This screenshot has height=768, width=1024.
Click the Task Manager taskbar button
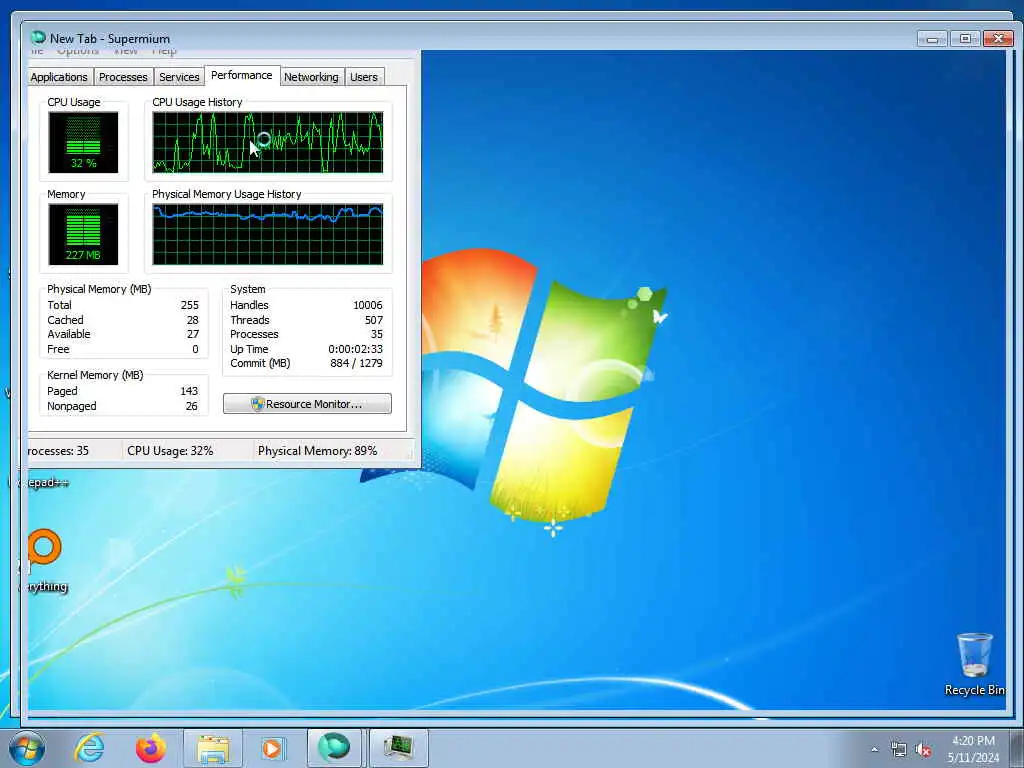click(x=398, y=748)
